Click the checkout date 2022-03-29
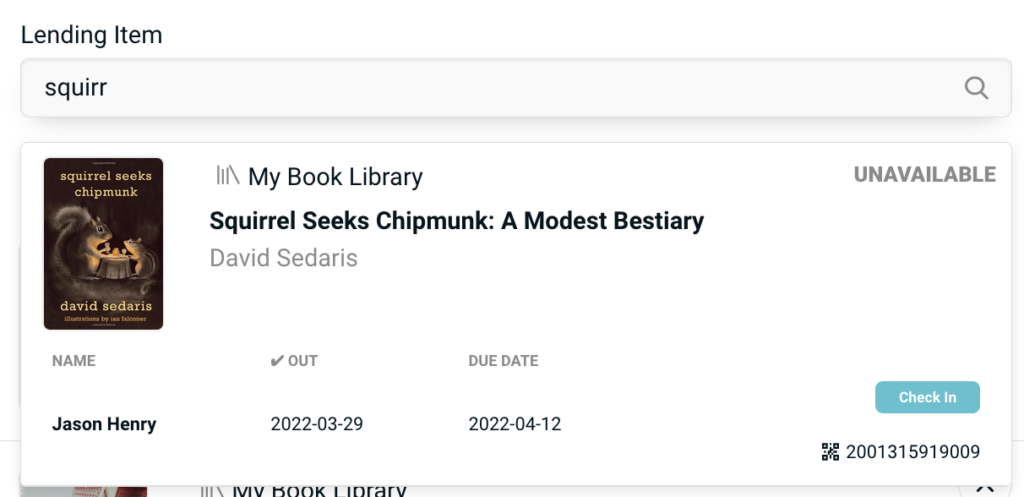Viewport: 1024px width, 497px height. (x=316, y=424)
